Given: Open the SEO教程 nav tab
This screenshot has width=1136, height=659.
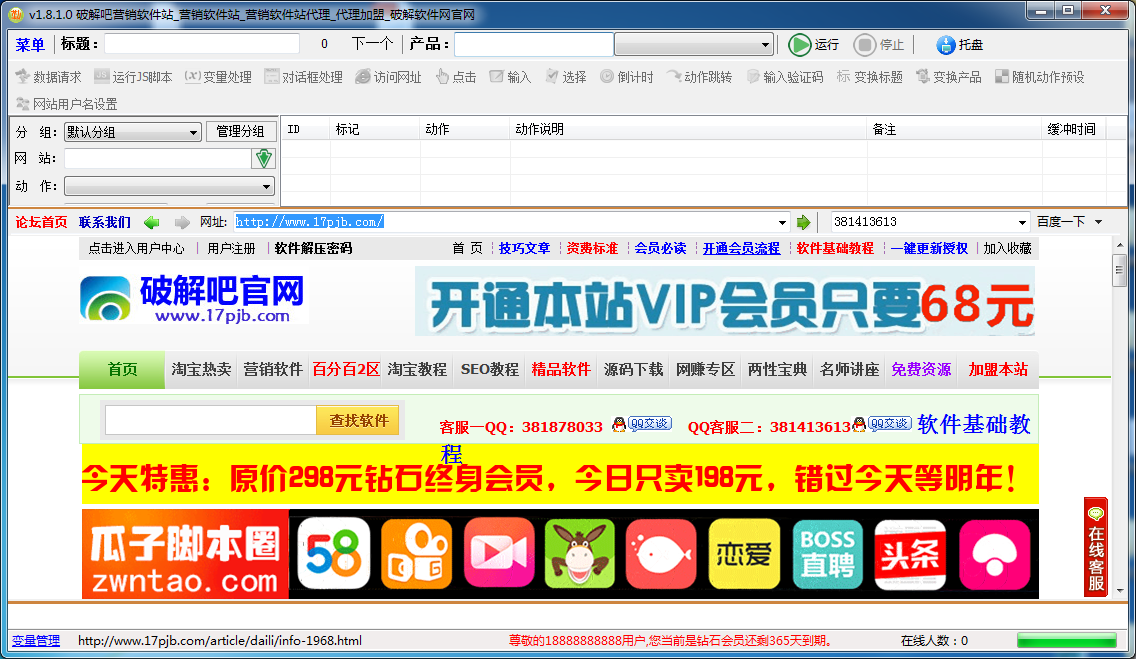Looking at the screenshot, I should (x=490, y=370).
